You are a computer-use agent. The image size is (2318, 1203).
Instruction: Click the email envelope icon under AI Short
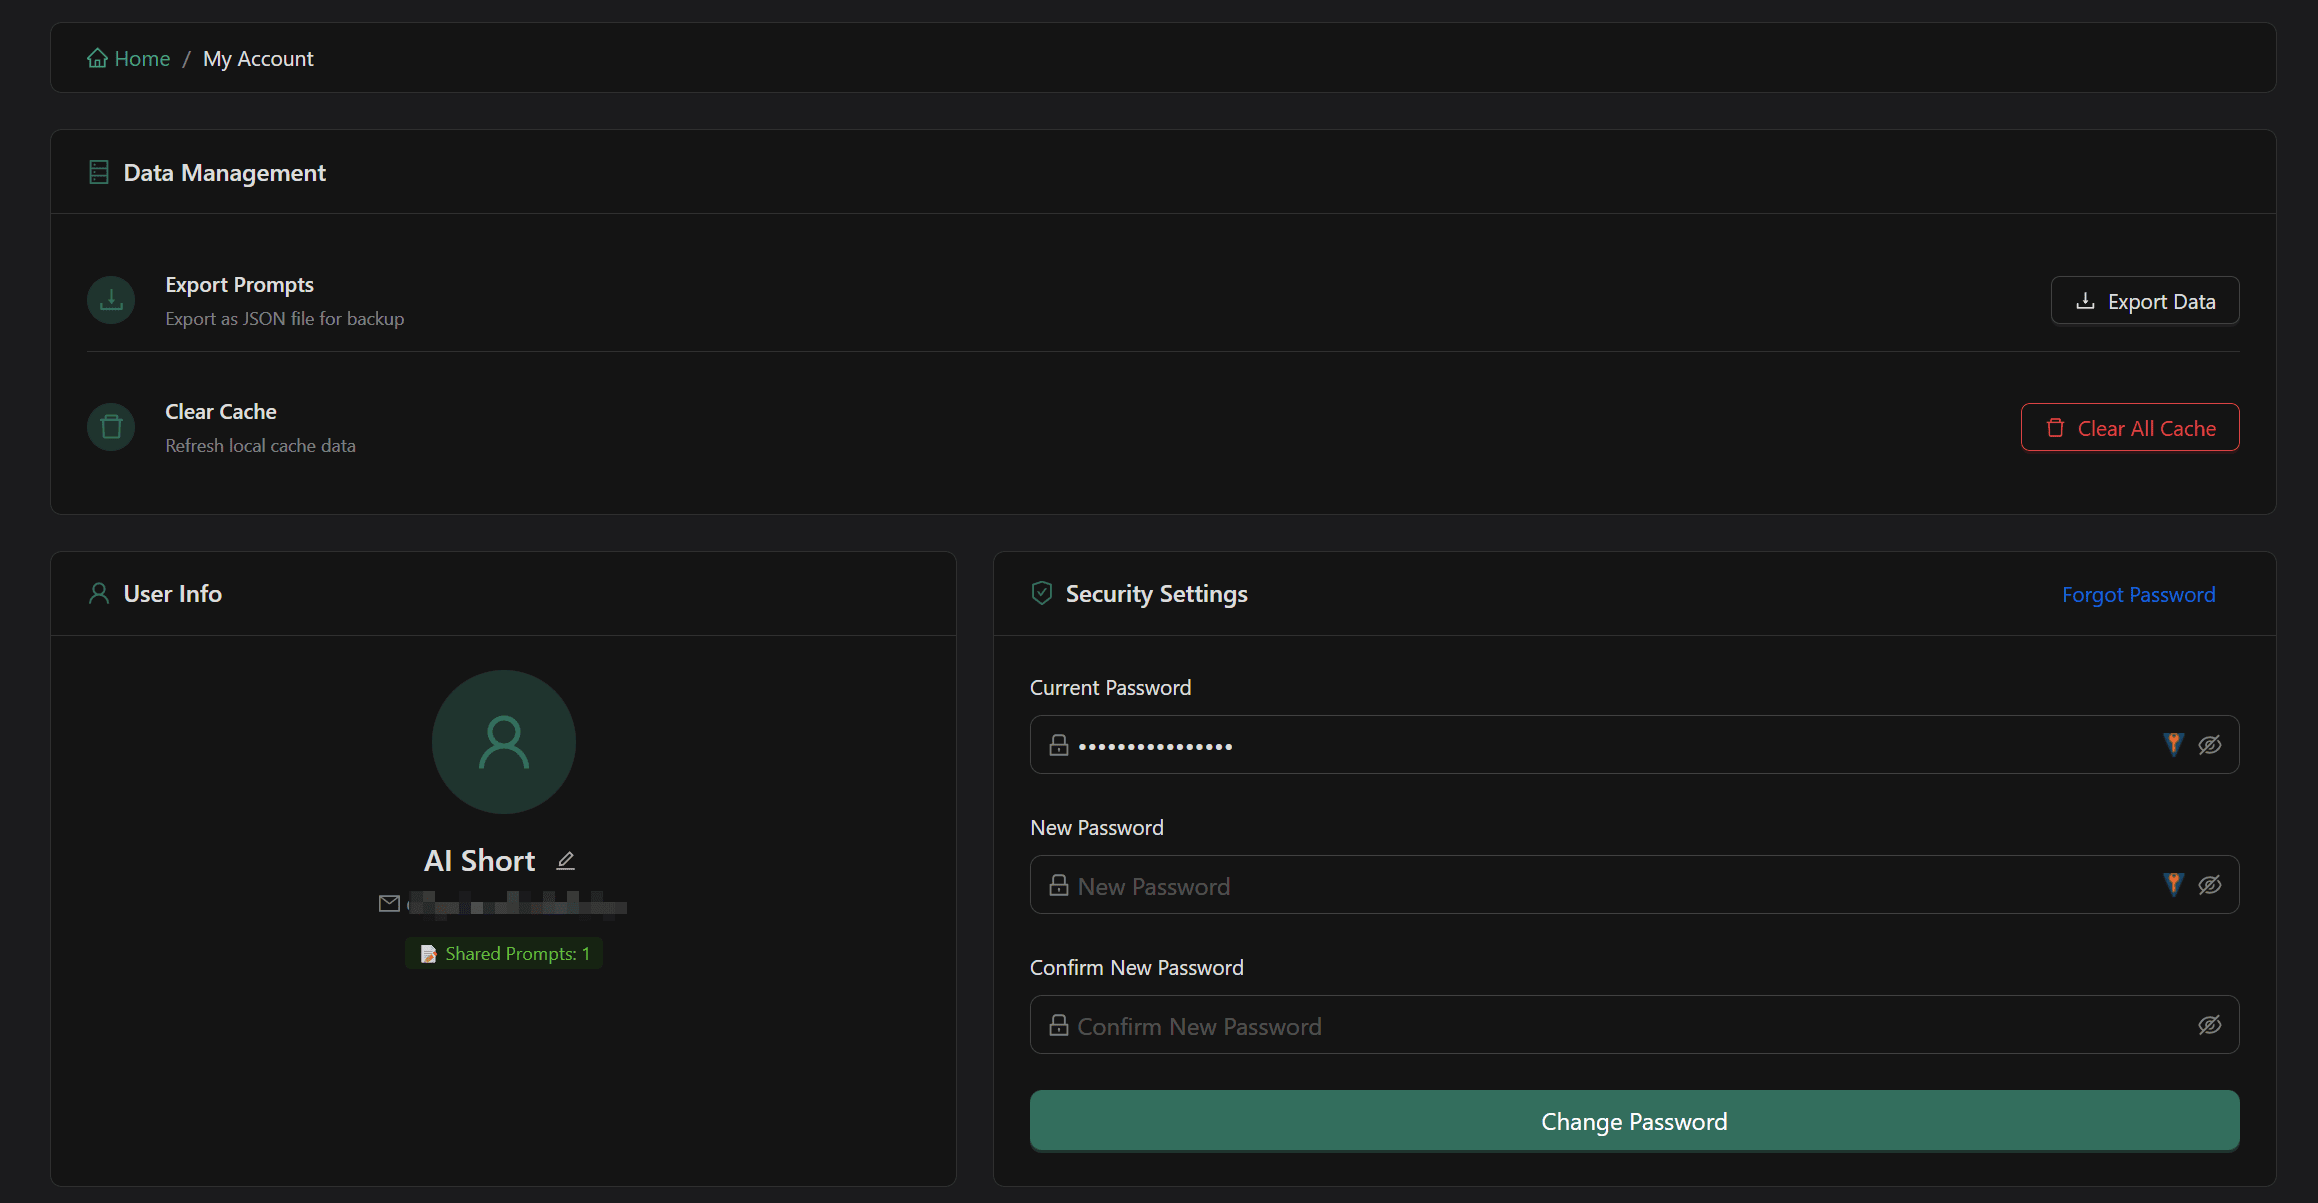[389, 904]
